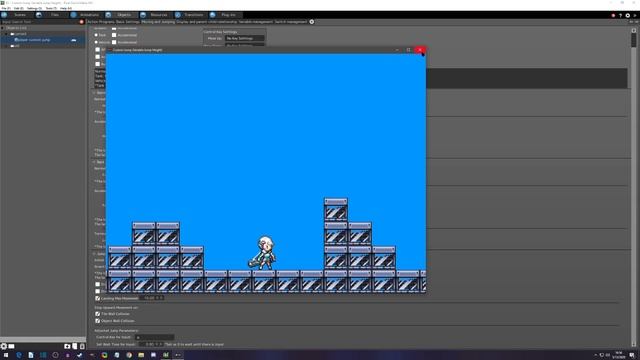640x360 pixels.
Task: Open the Windows Start menu
Action: pos(6,355)
